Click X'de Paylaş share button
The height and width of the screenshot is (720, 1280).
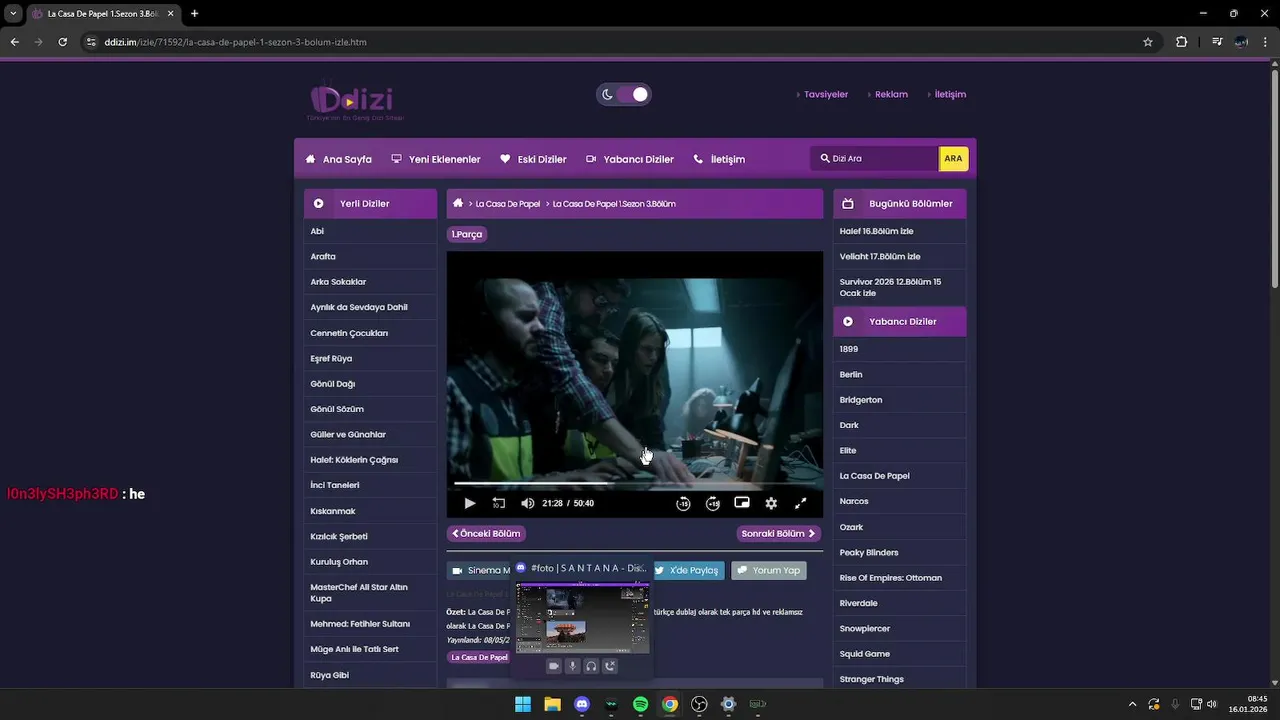tap(687, 570)
